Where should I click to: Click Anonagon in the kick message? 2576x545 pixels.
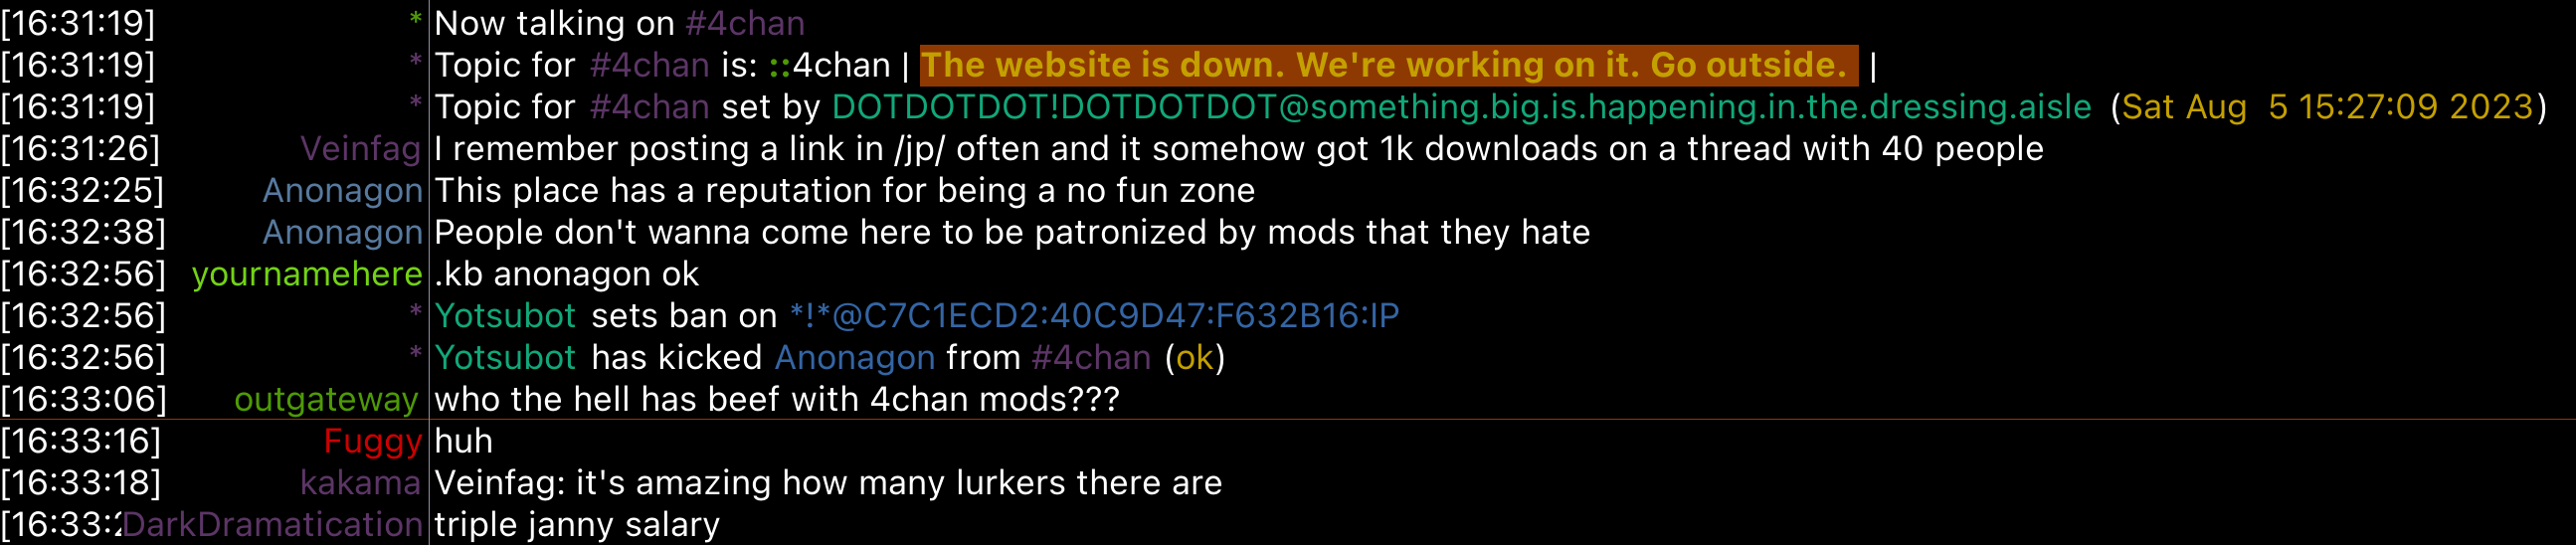pos(855,358)
